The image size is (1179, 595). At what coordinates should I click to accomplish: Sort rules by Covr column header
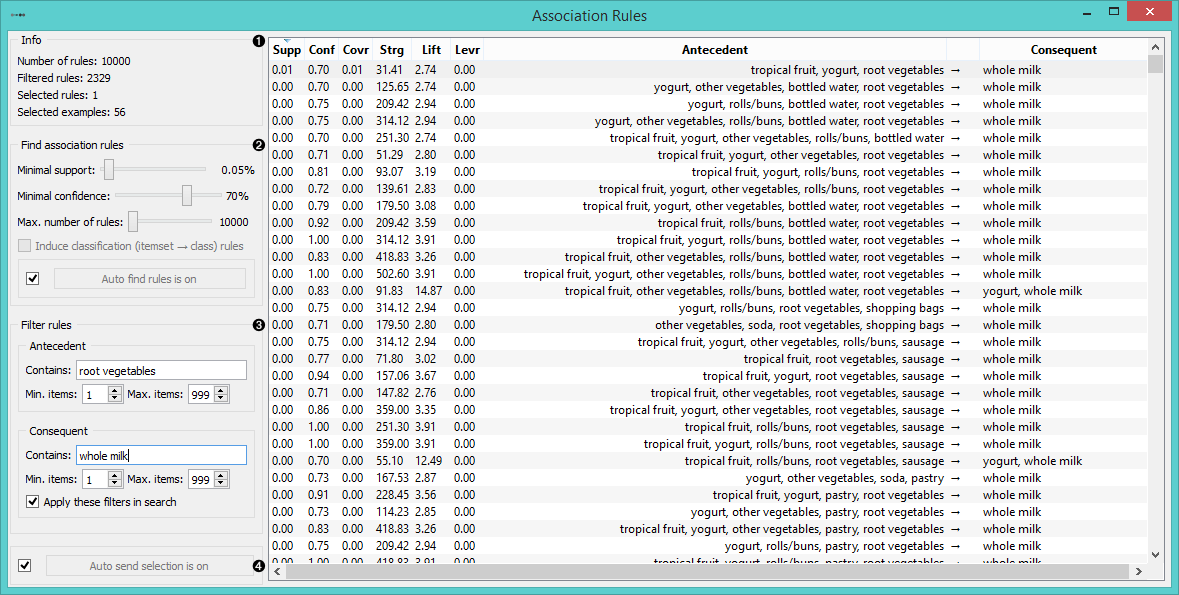tap(356, 50)
